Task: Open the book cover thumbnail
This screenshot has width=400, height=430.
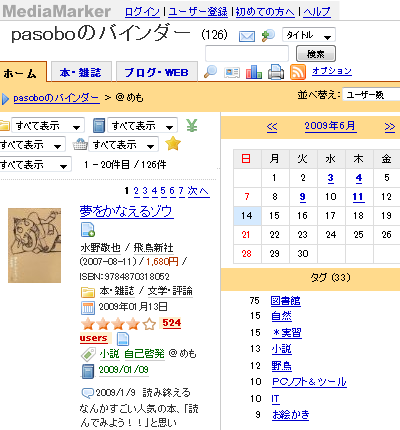Action: click(x=35, y=246)
